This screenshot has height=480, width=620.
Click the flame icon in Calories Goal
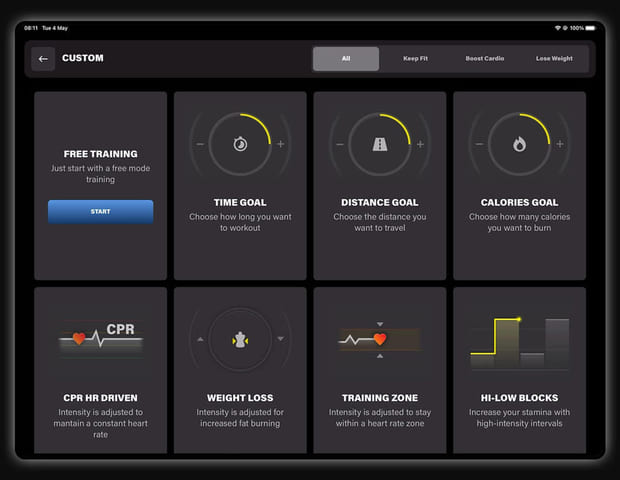pyautogui.click(x=520, y=144)
